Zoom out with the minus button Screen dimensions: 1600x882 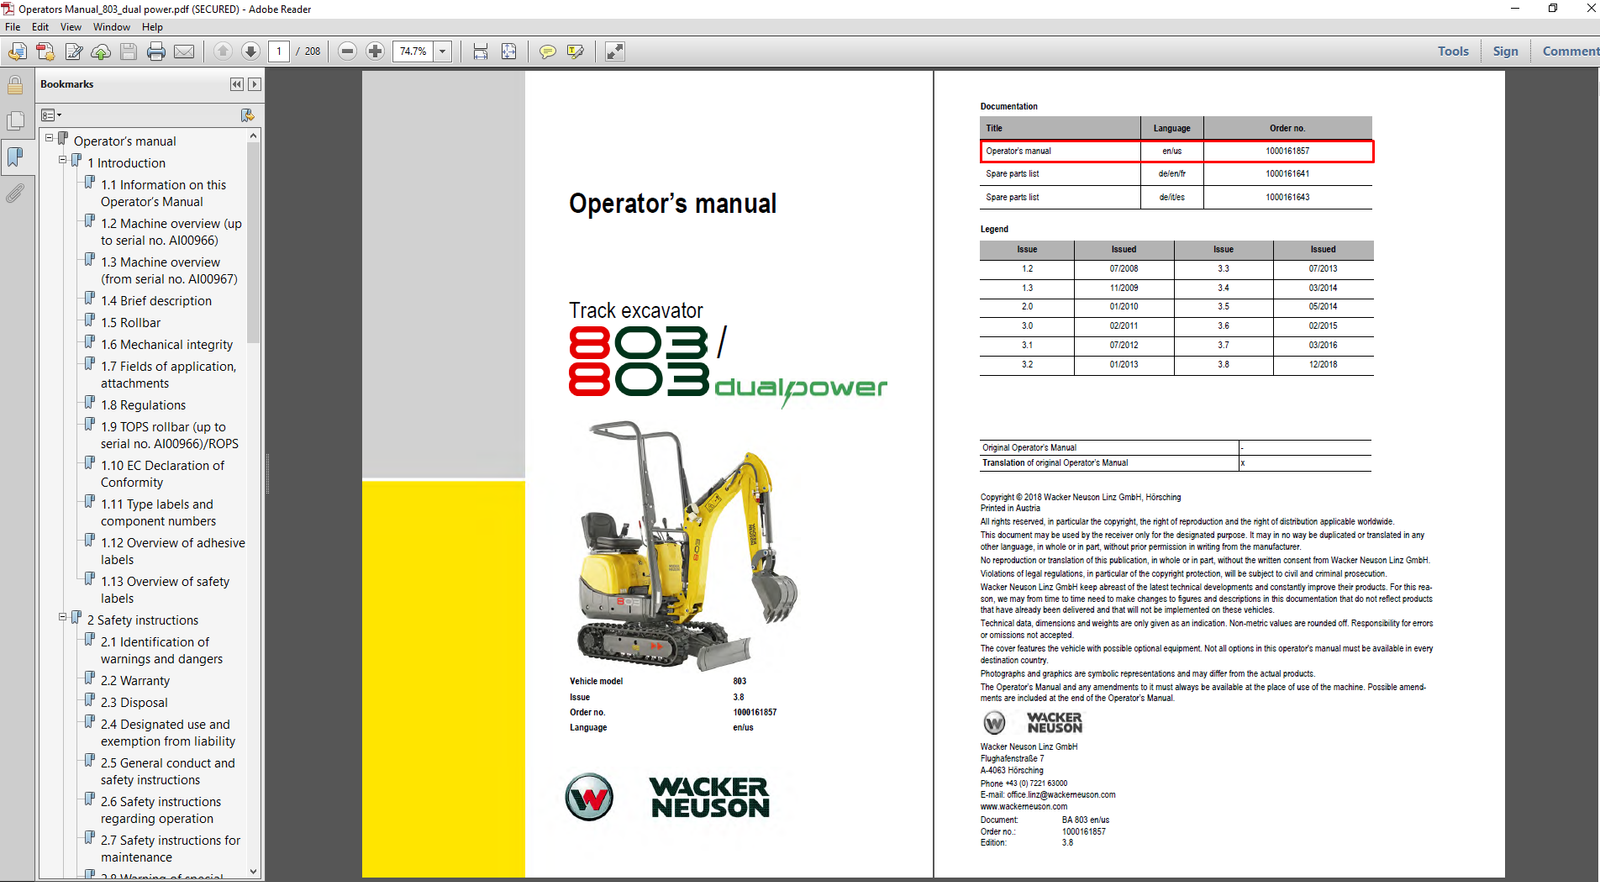[347, 51]
